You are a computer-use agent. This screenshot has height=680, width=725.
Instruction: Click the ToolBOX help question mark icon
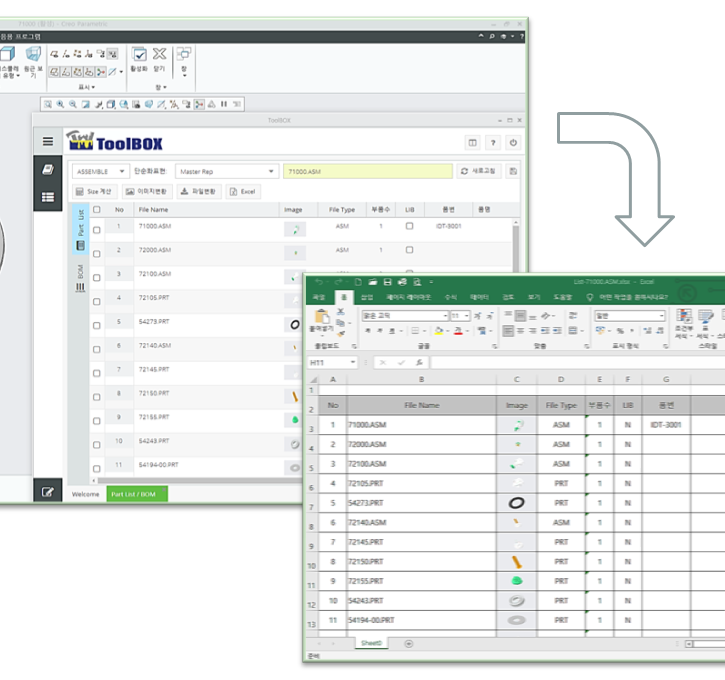click(x=493, y=143)
